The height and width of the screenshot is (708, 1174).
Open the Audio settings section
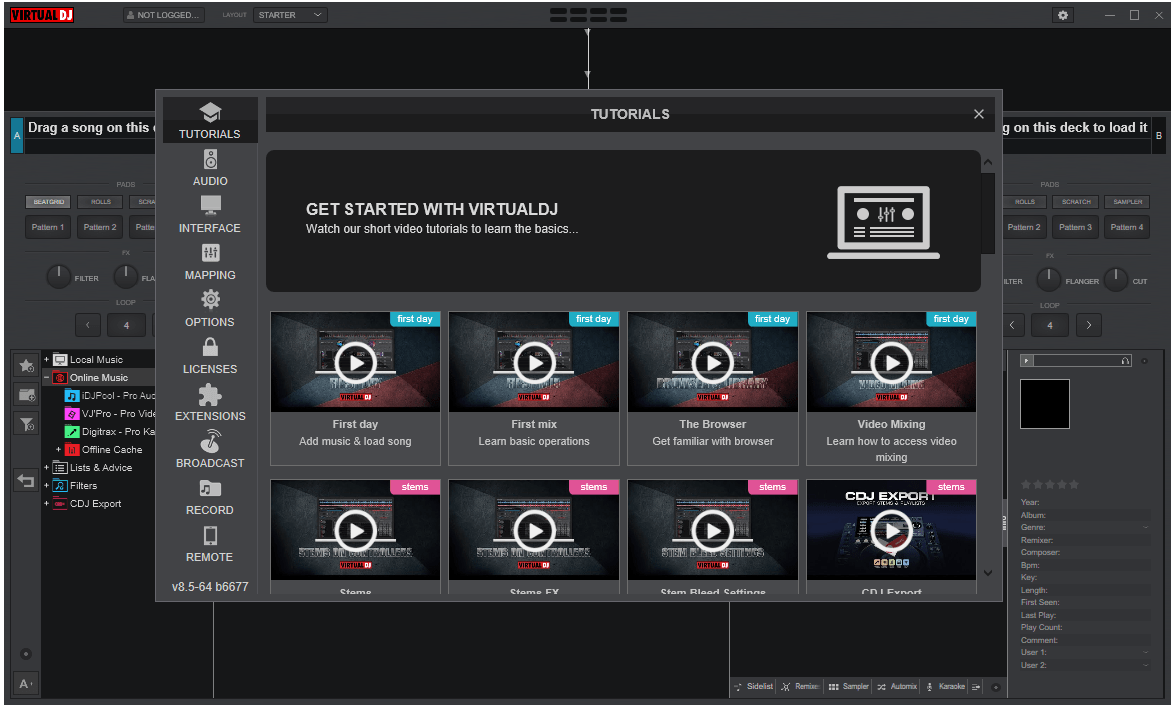pyautogui.click(x=210, y=168)
